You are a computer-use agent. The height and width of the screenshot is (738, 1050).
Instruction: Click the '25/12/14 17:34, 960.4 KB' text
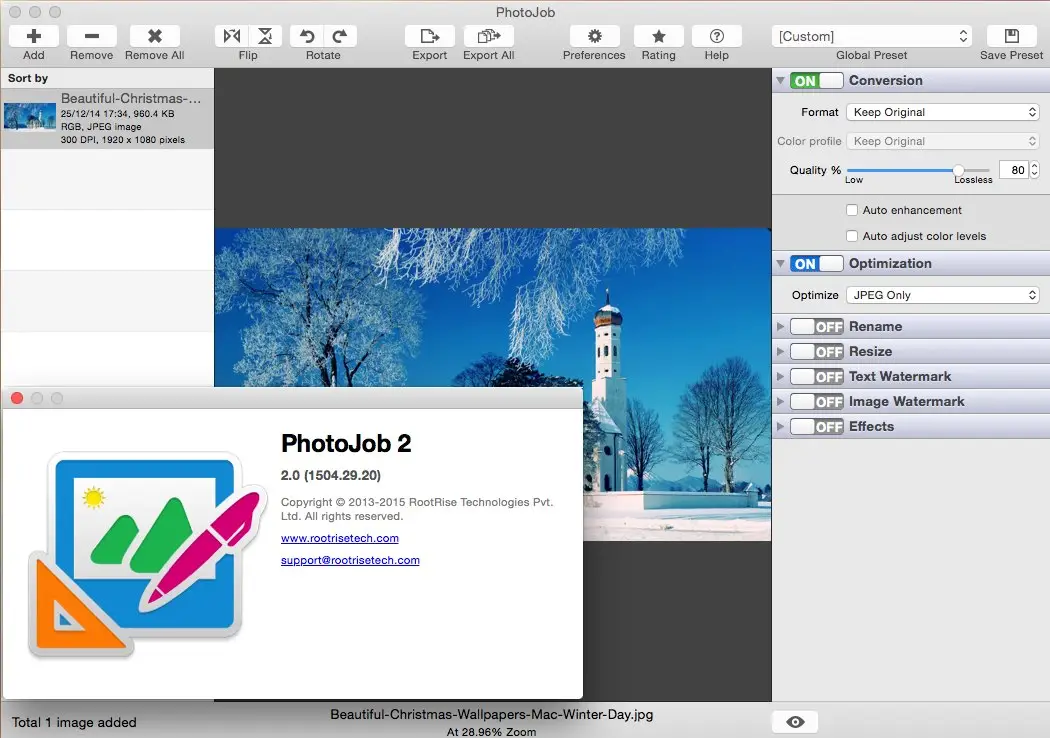117,113
